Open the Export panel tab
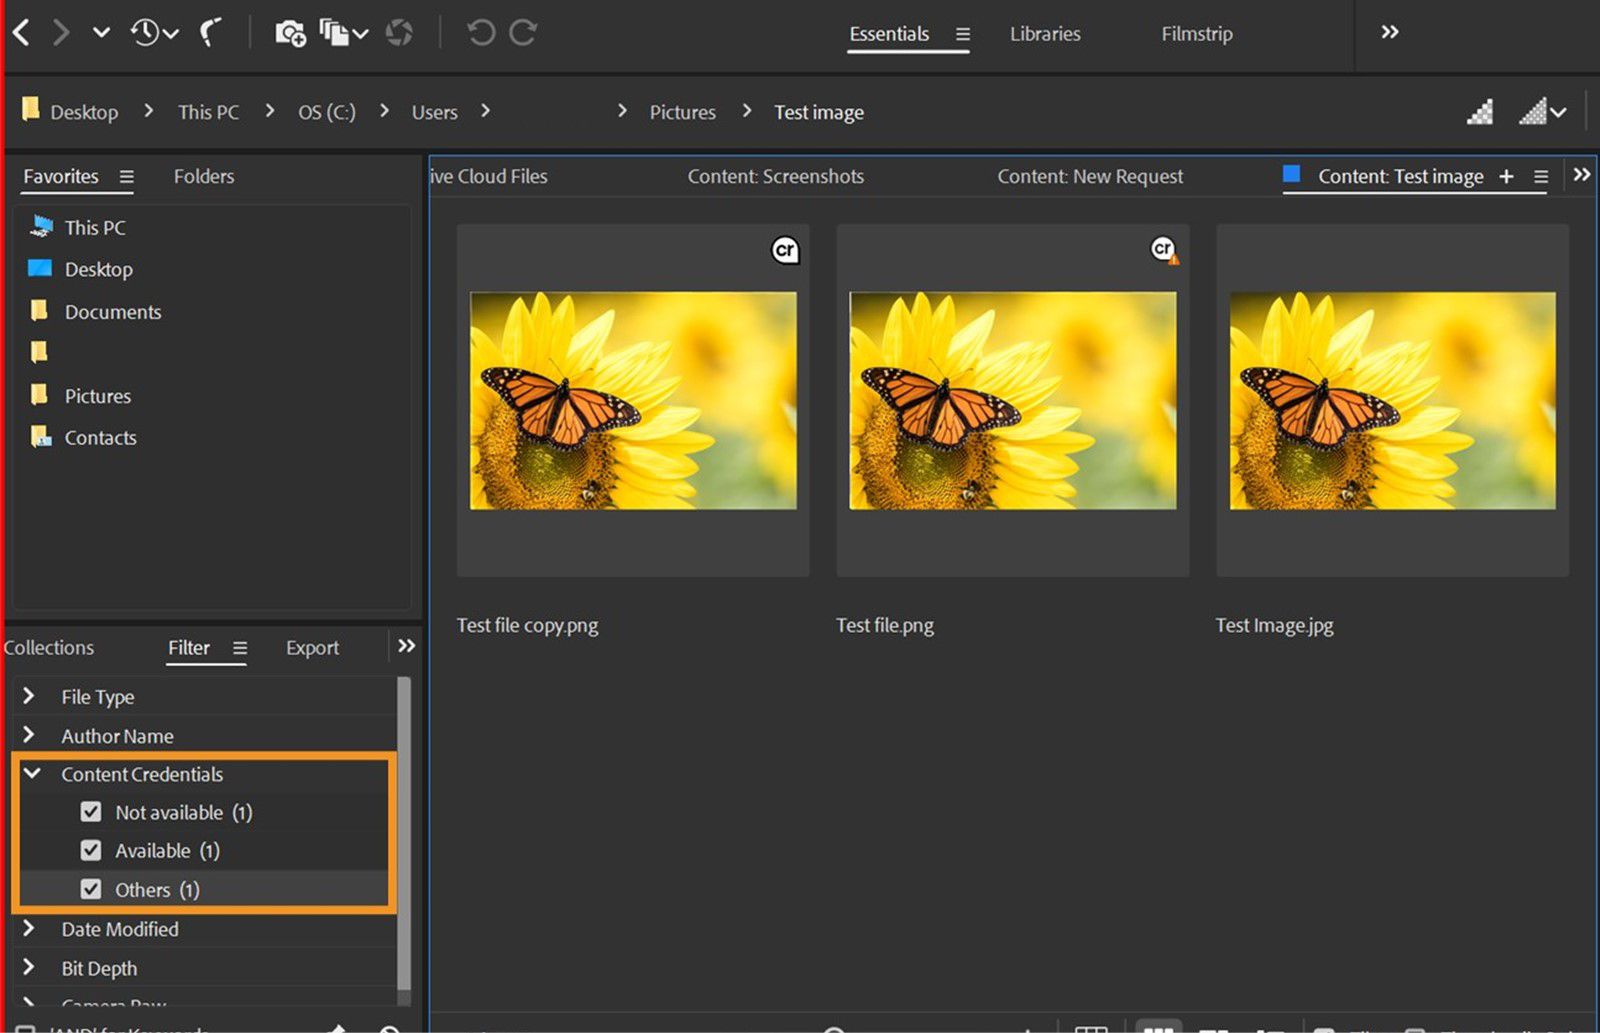1600x1033 pixels. 312,648
